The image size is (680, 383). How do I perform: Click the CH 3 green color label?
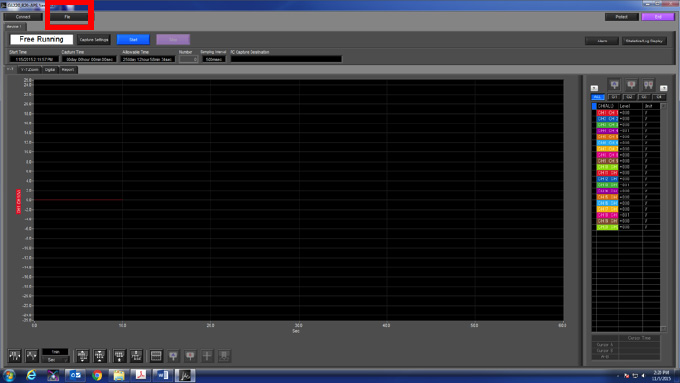(x=607, y=124)
